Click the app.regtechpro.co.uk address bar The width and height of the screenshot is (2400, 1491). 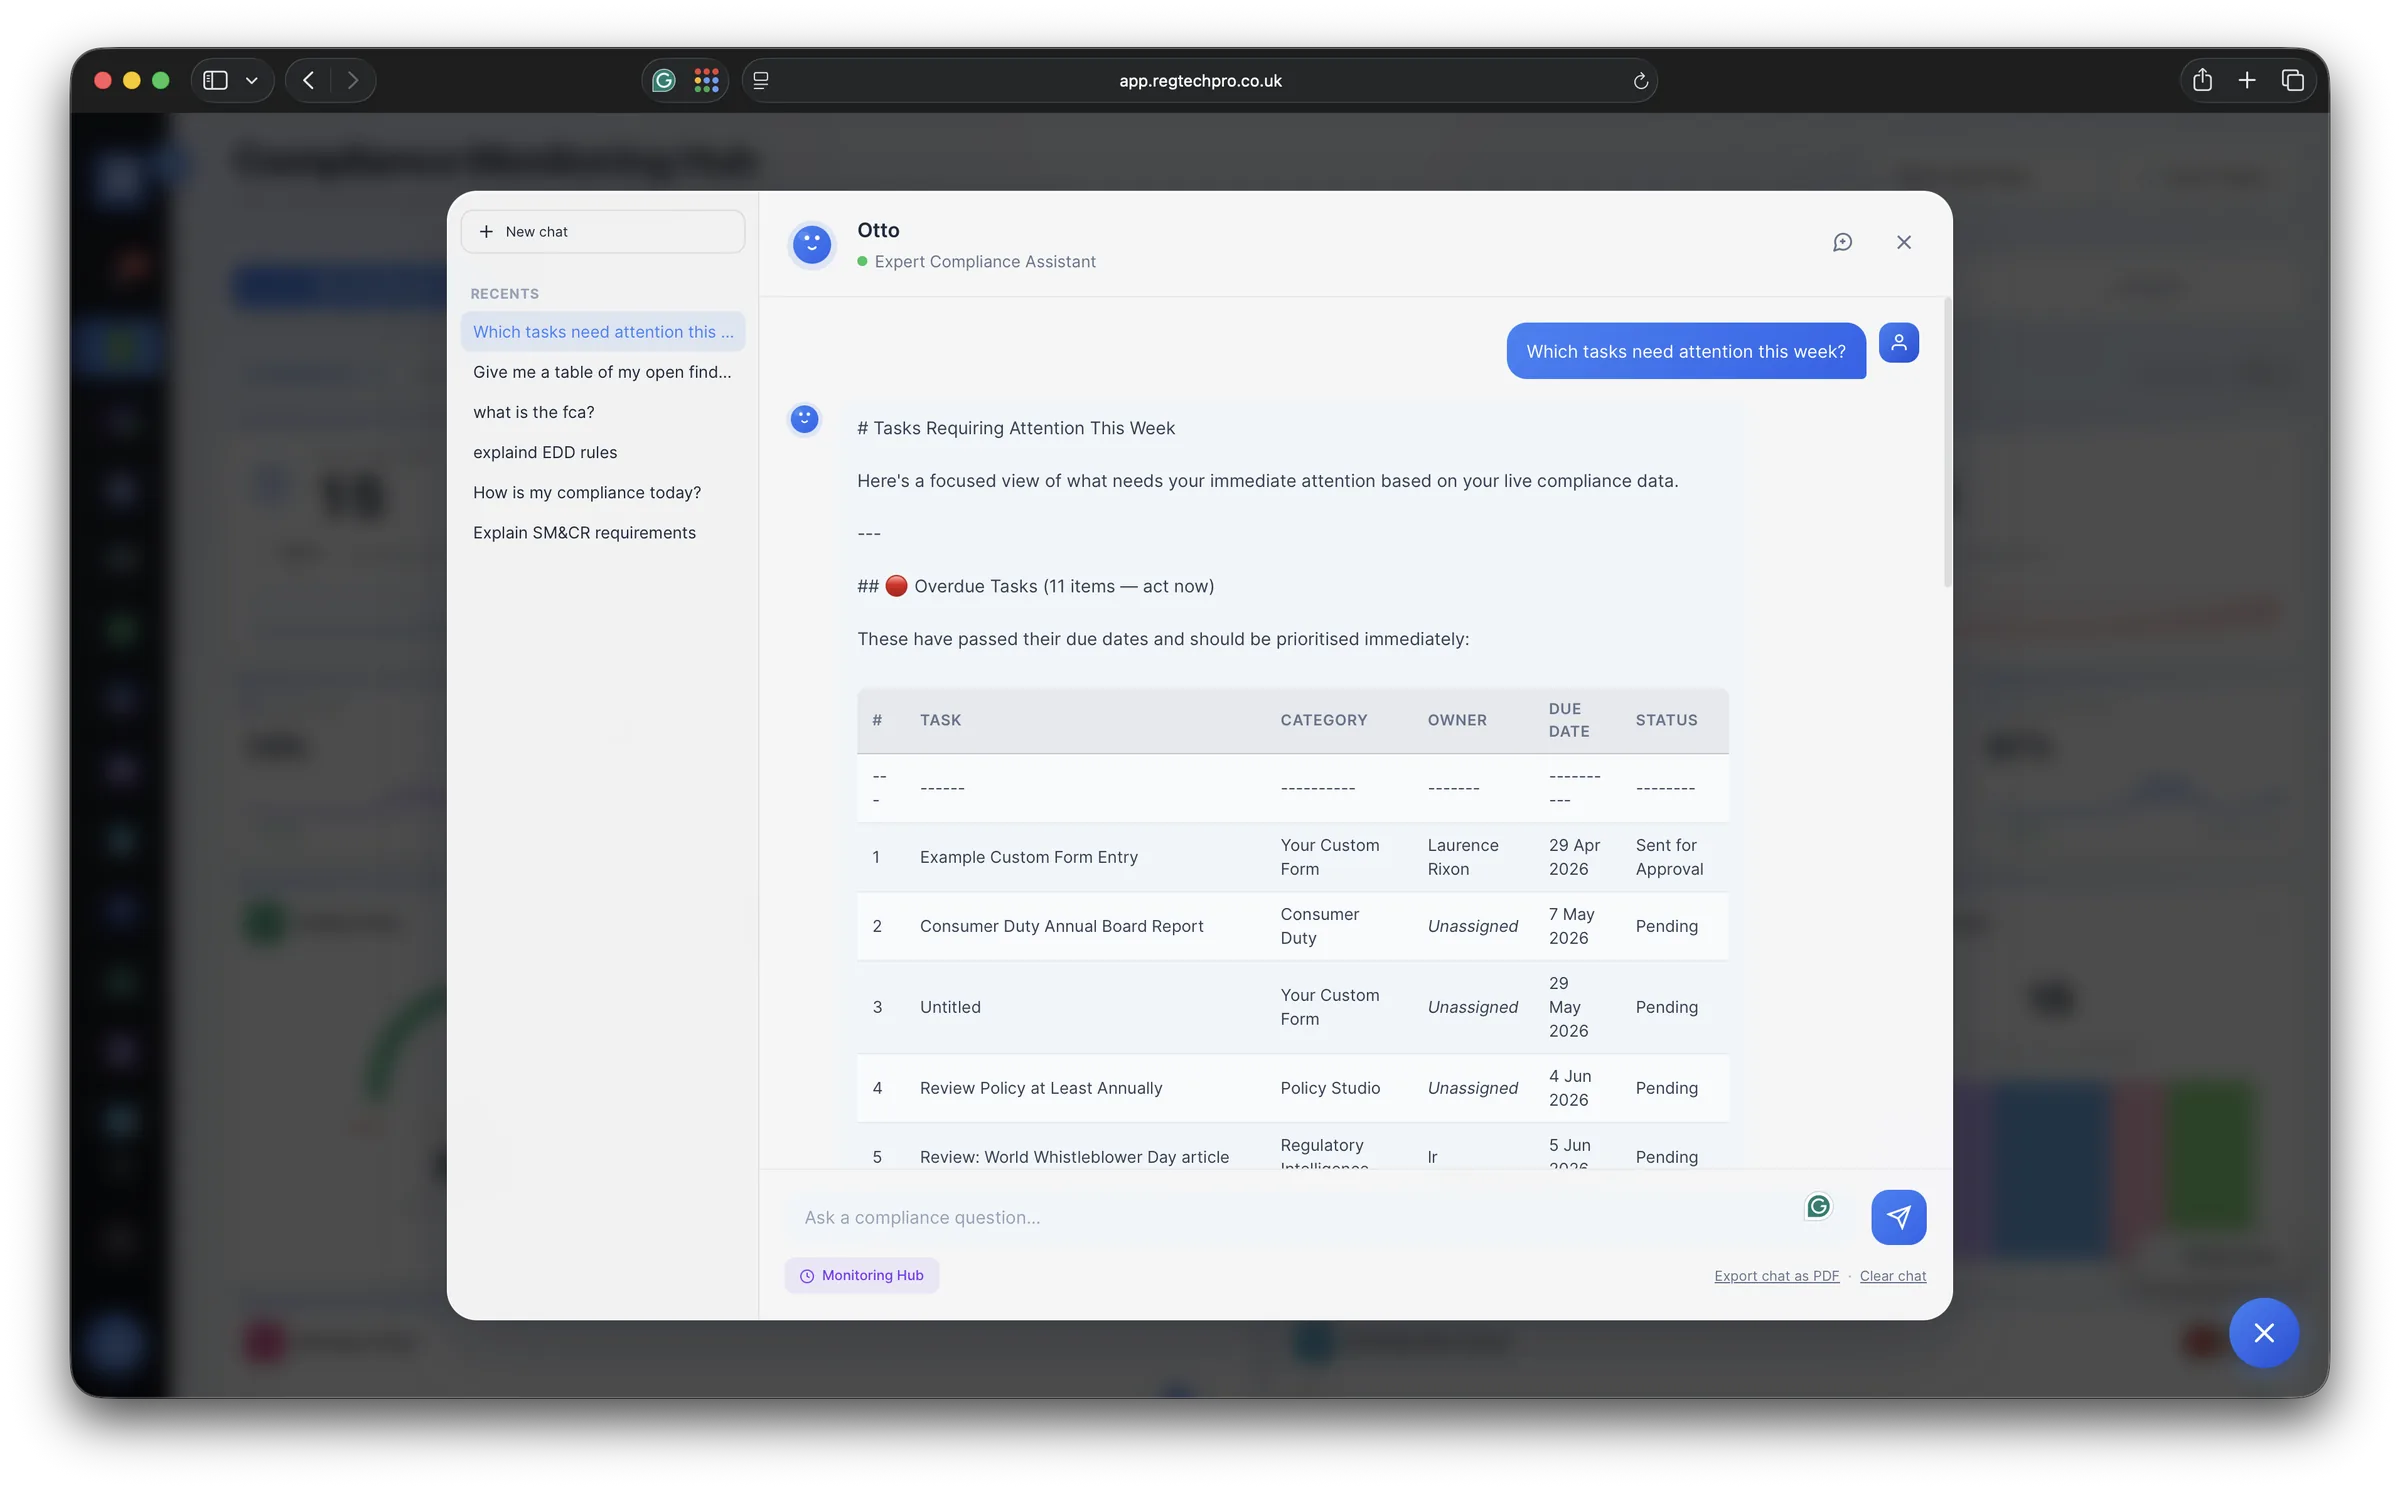pos(1200,80)
